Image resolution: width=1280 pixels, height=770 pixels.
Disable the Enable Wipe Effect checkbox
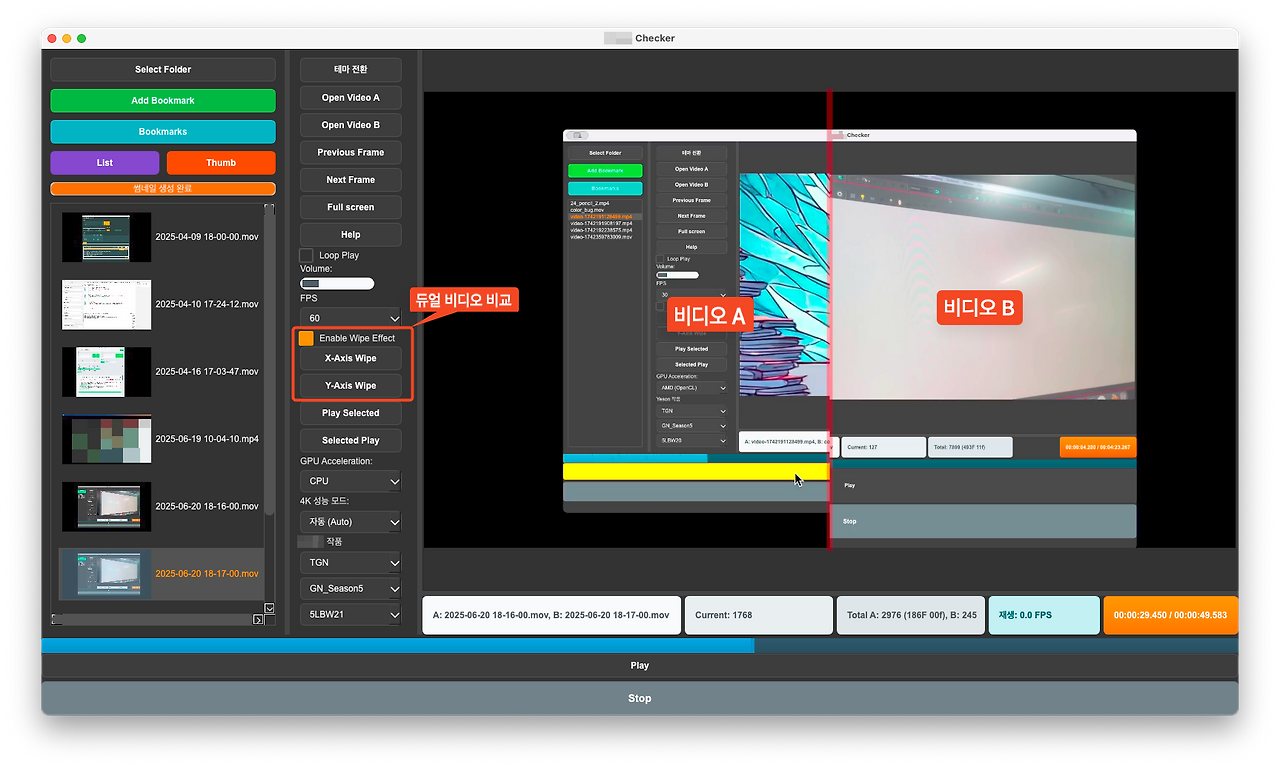pos(306,338)
